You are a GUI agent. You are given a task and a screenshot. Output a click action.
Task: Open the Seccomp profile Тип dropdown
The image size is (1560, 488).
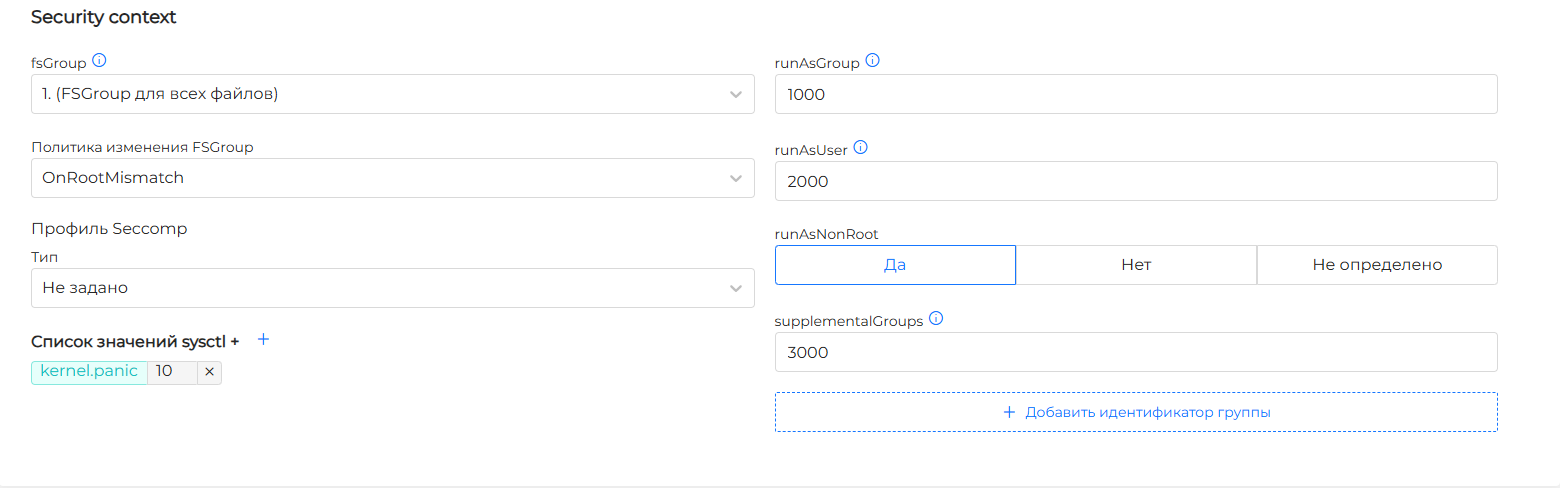[380, 288]
